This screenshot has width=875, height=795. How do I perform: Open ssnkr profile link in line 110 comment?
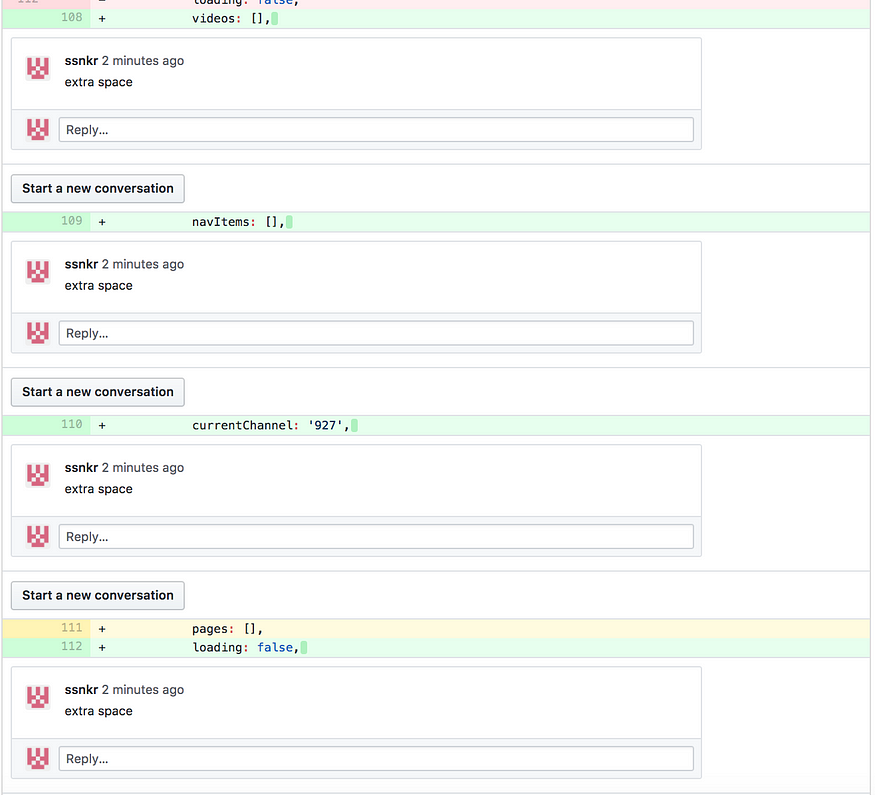(x=81, y=468)
